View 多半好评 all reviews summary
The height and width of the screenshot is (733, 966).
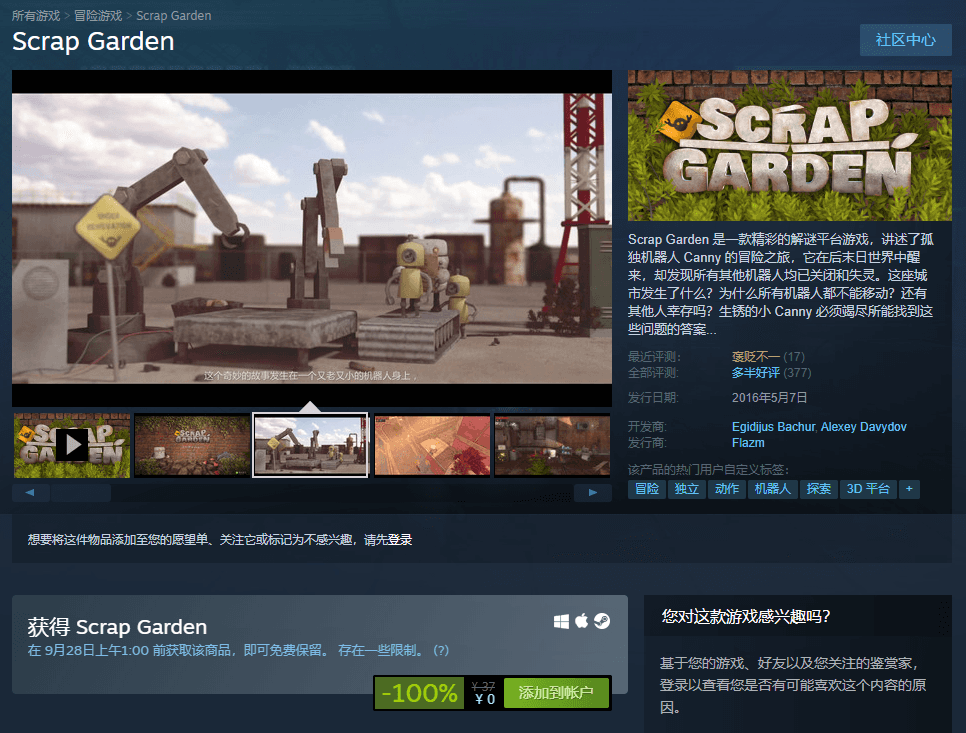pyautogui.click(x=755, y=373)
